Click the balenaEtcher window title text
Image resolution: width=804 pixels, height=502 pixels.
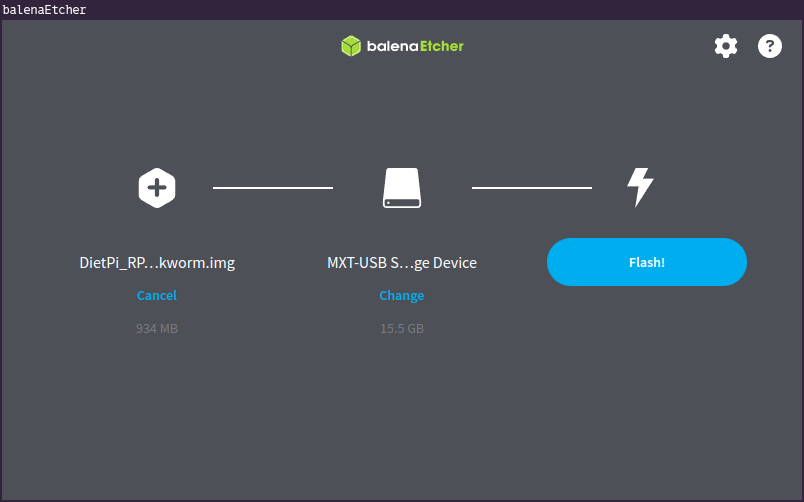click(x=44, y=10)
